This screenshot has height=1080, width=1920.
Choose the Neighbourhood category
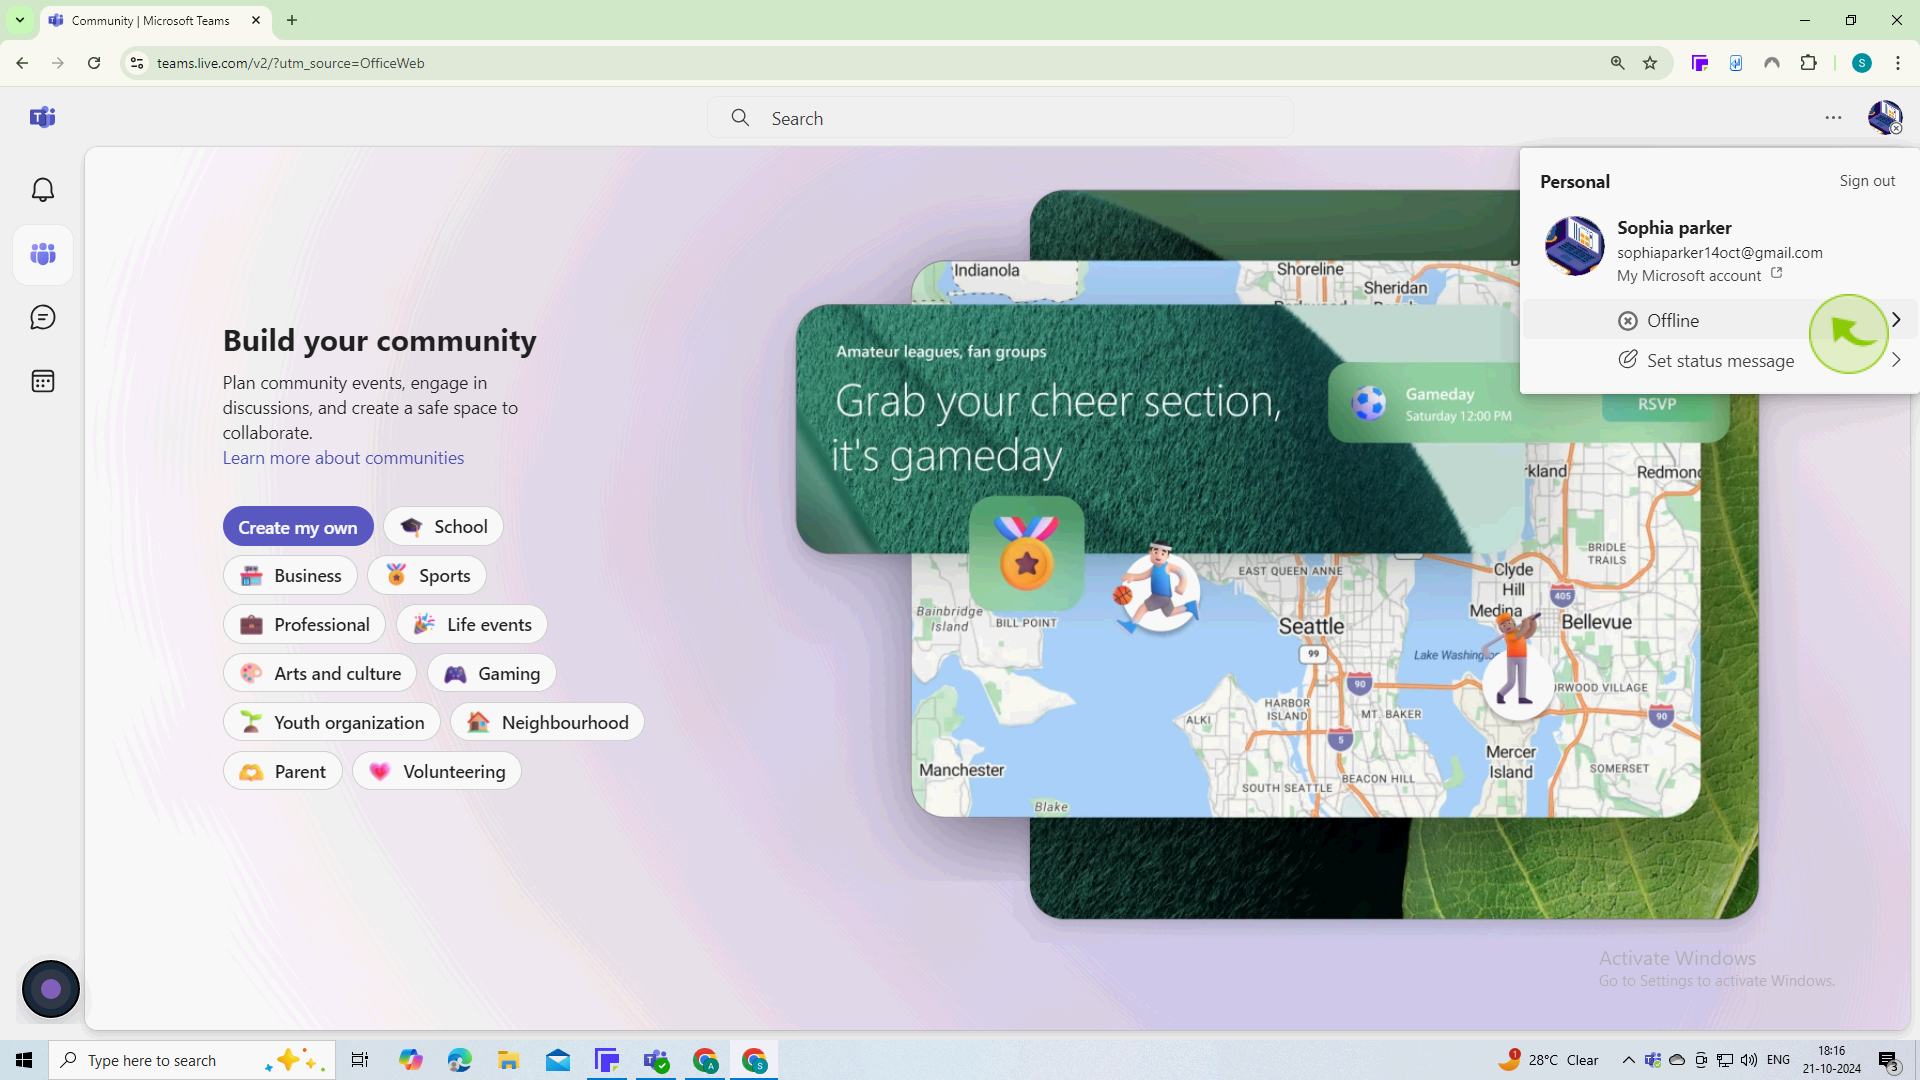point(547,723)
